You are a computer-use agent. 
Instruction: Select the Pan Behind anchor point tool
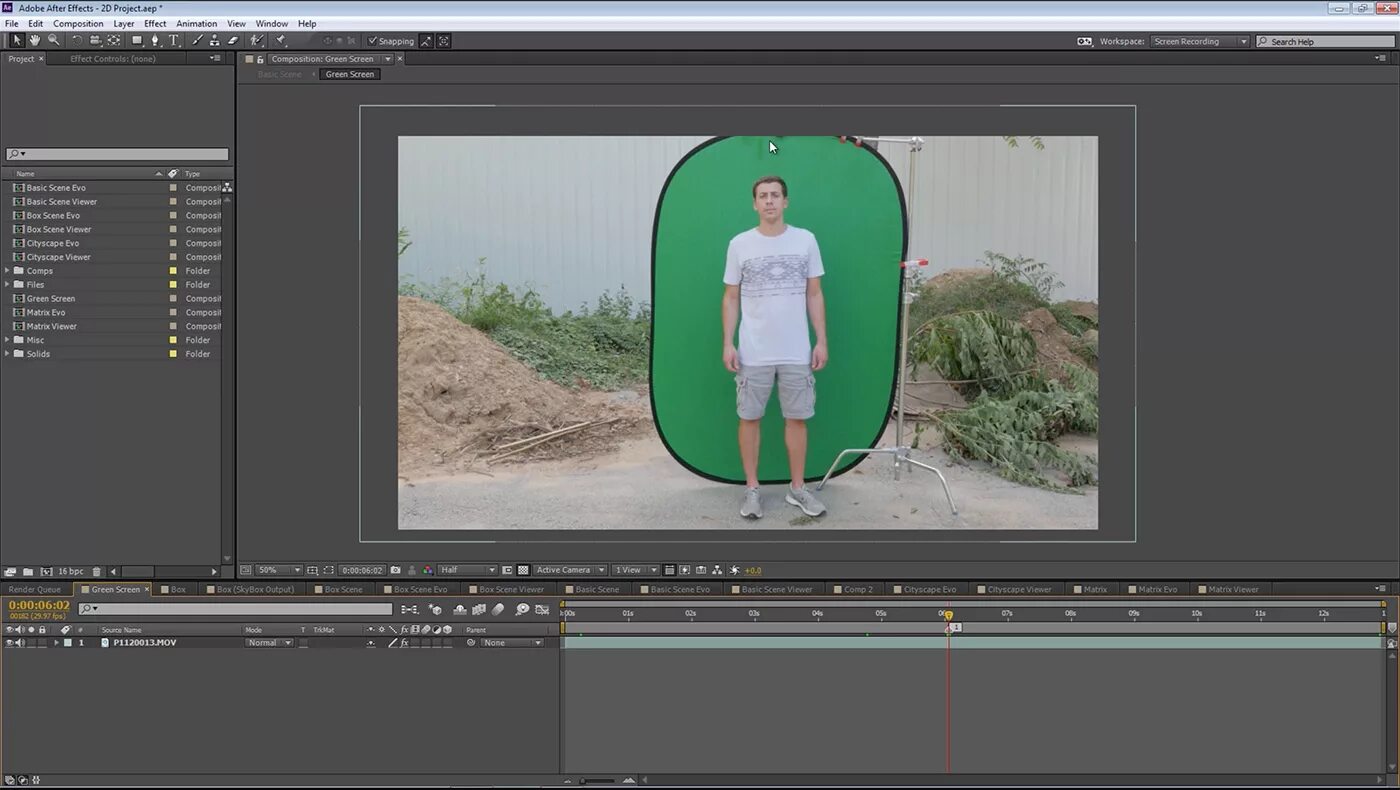113,41
